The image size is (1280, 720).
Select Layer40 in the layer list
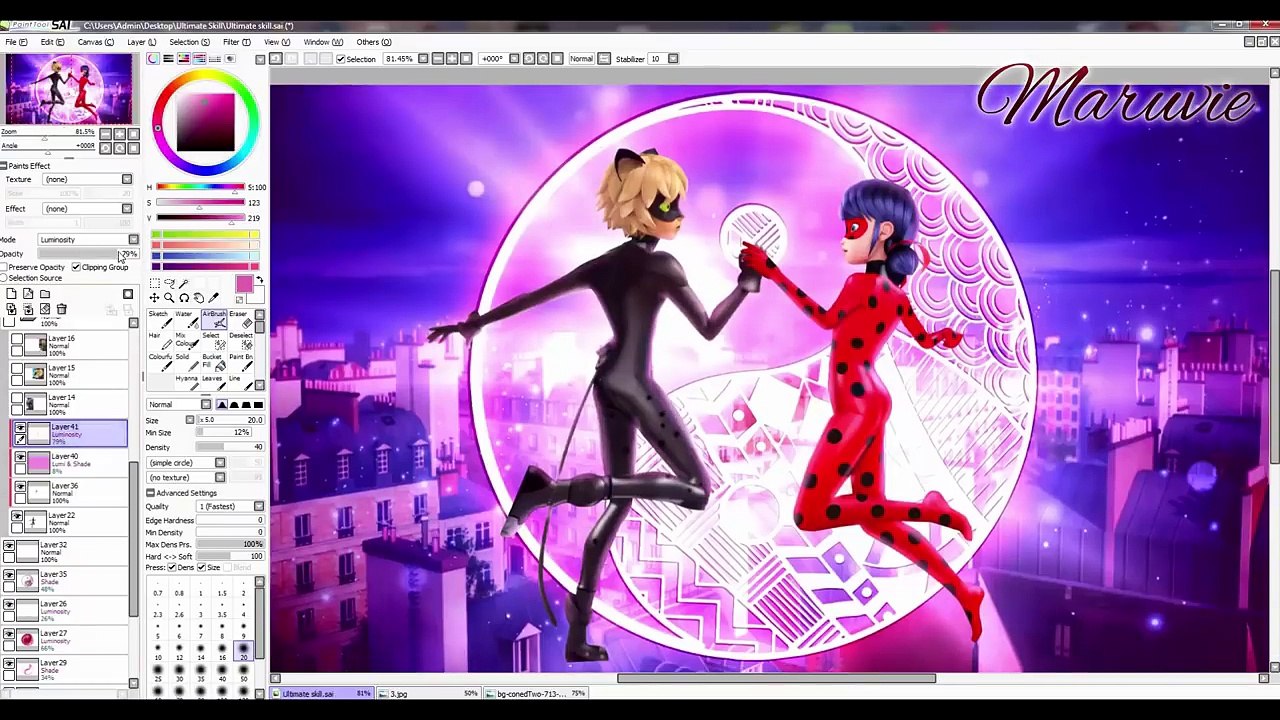click(70, 462)
